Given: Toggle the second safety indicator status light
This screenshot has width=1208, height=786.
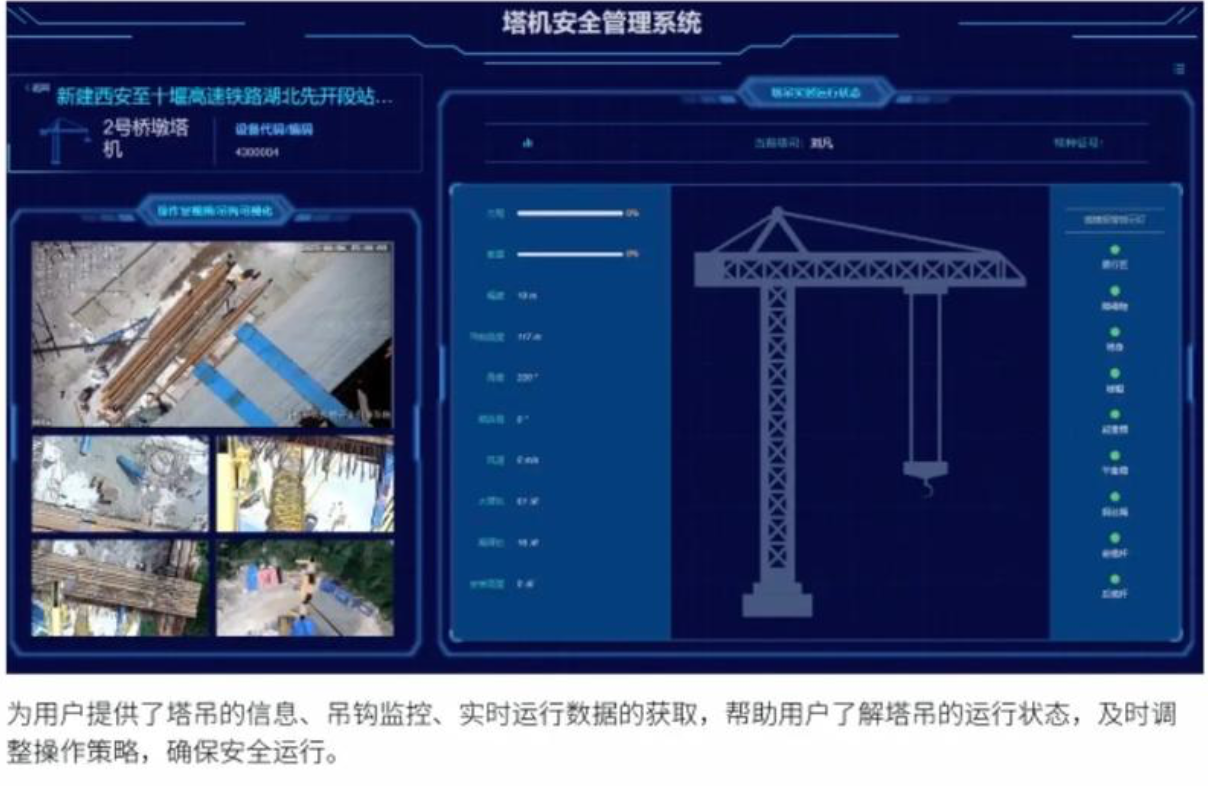Looking at the screenshot, I should coord(1114,290).
